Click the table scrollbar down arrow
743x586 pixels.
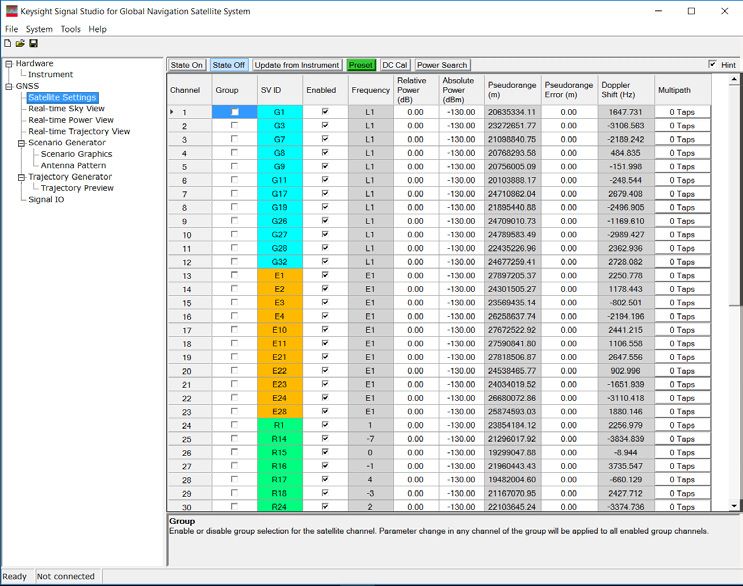(734, 506)
